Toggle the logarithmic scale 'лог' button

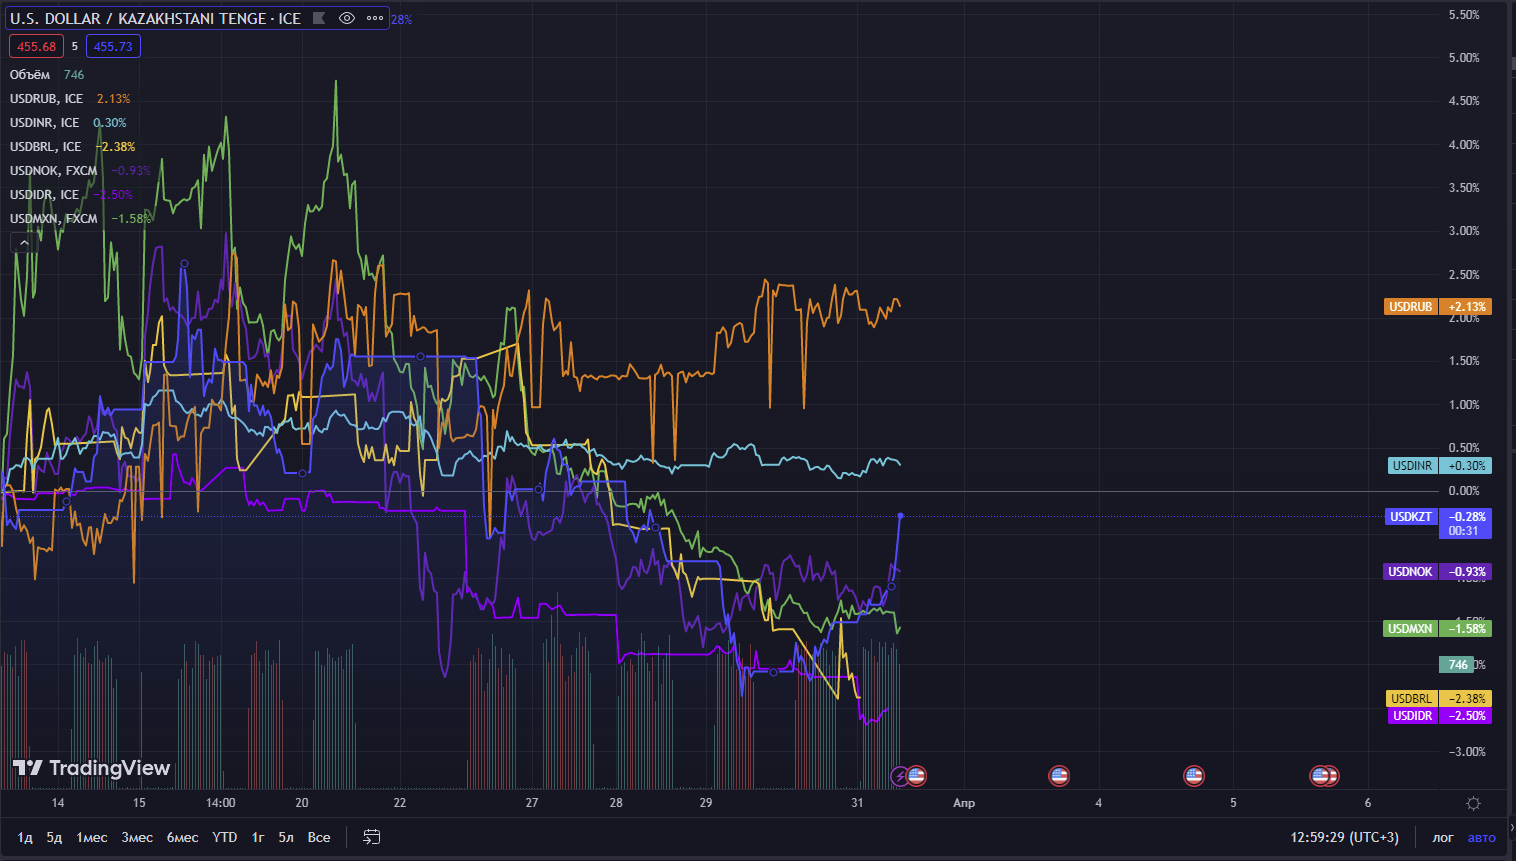pos(1442,837)
